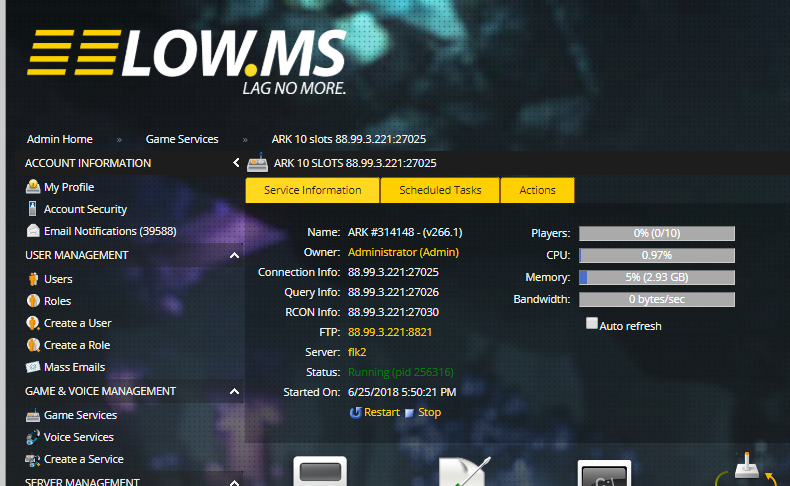Click the Game Services sidebar icon
This screenshot has height=486, width=790.
[33, 415]
